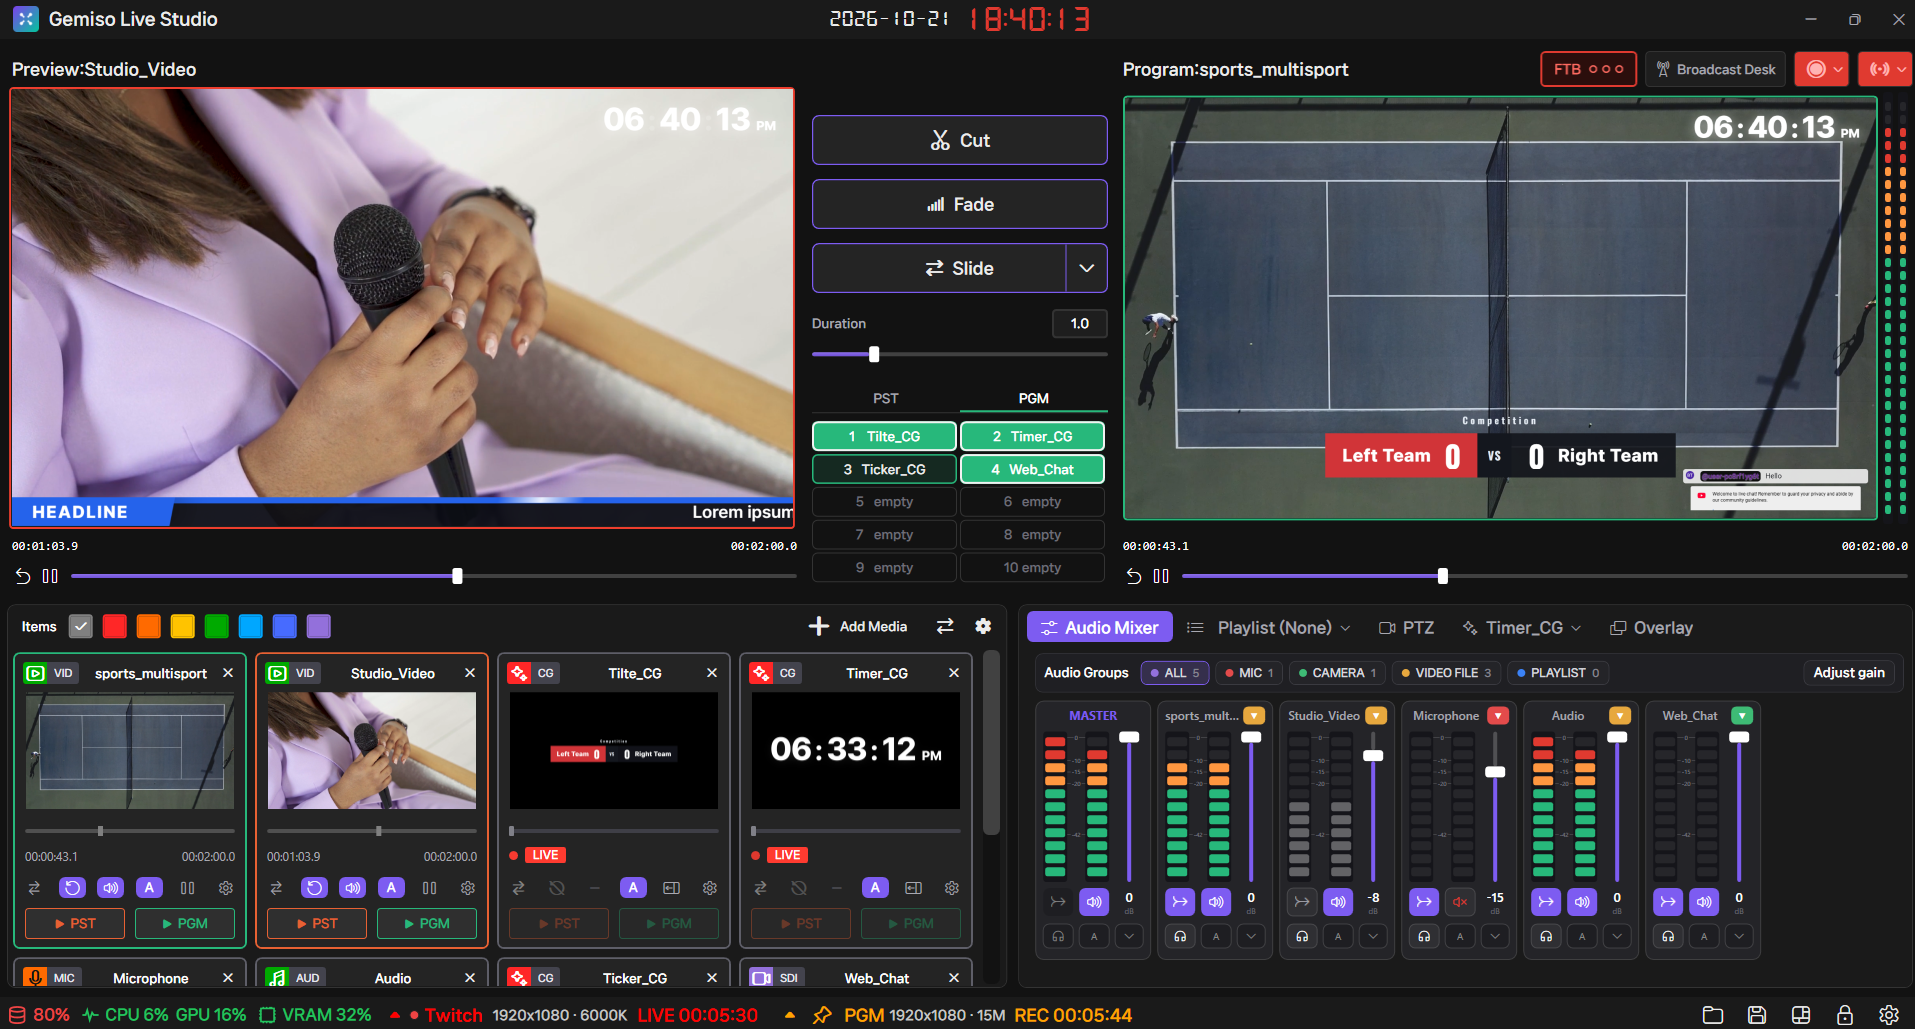Click the Slide transition button
This screenshot has width=1915, height=1029.
[x=940, y=268]
